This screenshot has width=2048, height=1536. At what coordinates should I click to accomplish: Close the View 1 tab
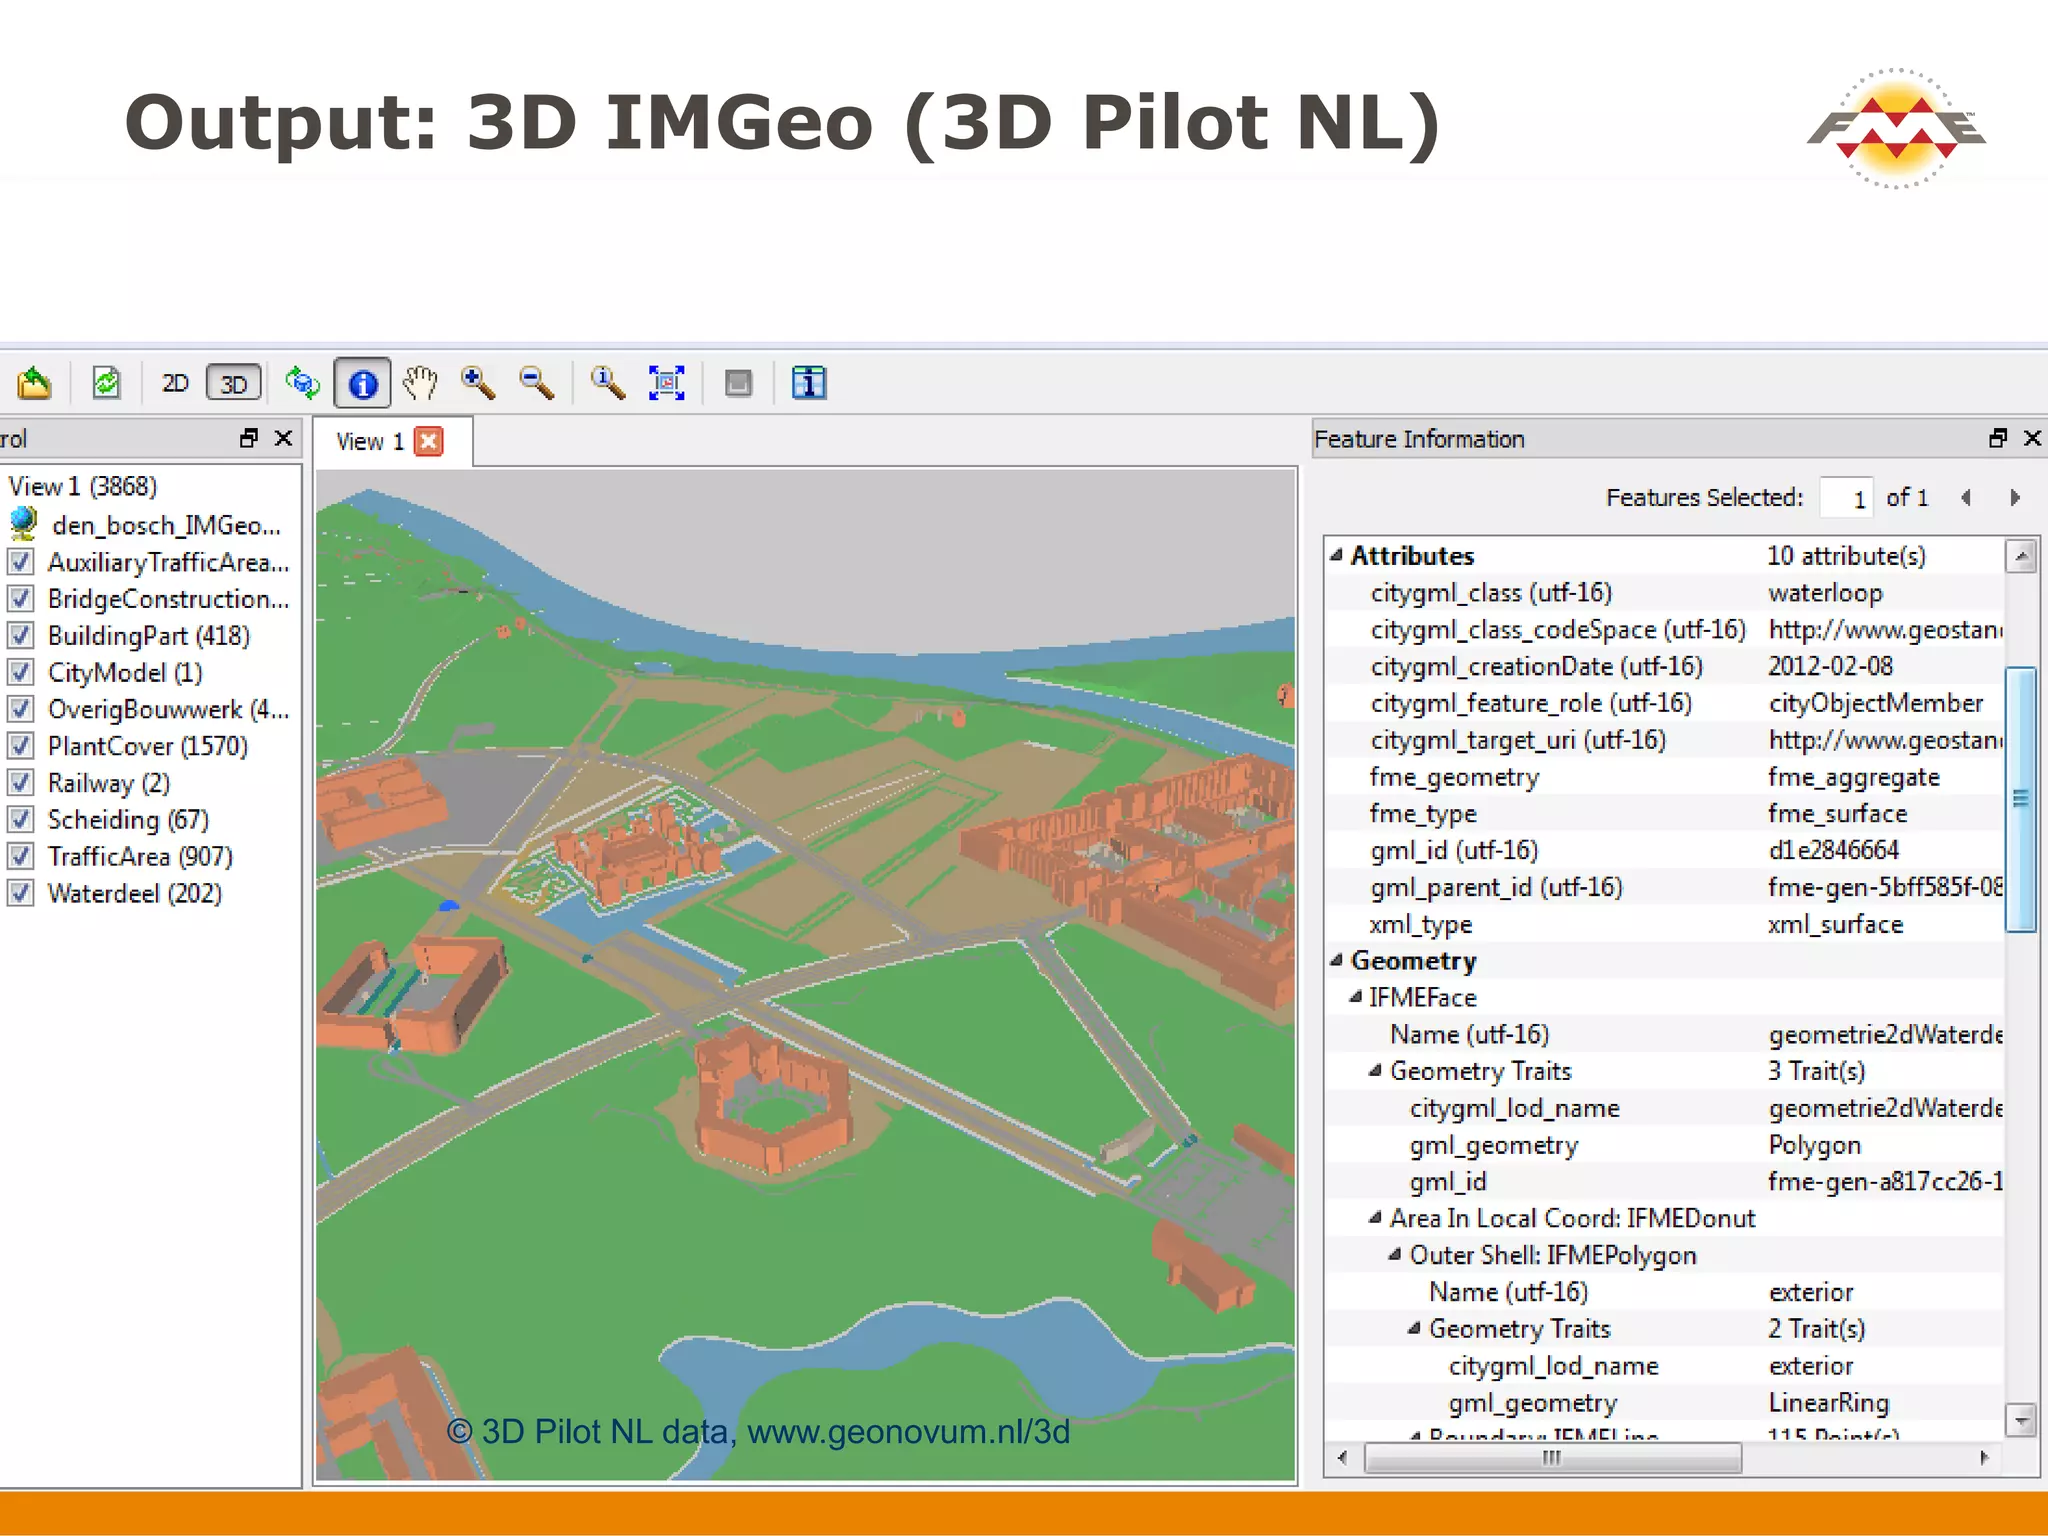tap(429, 441)
